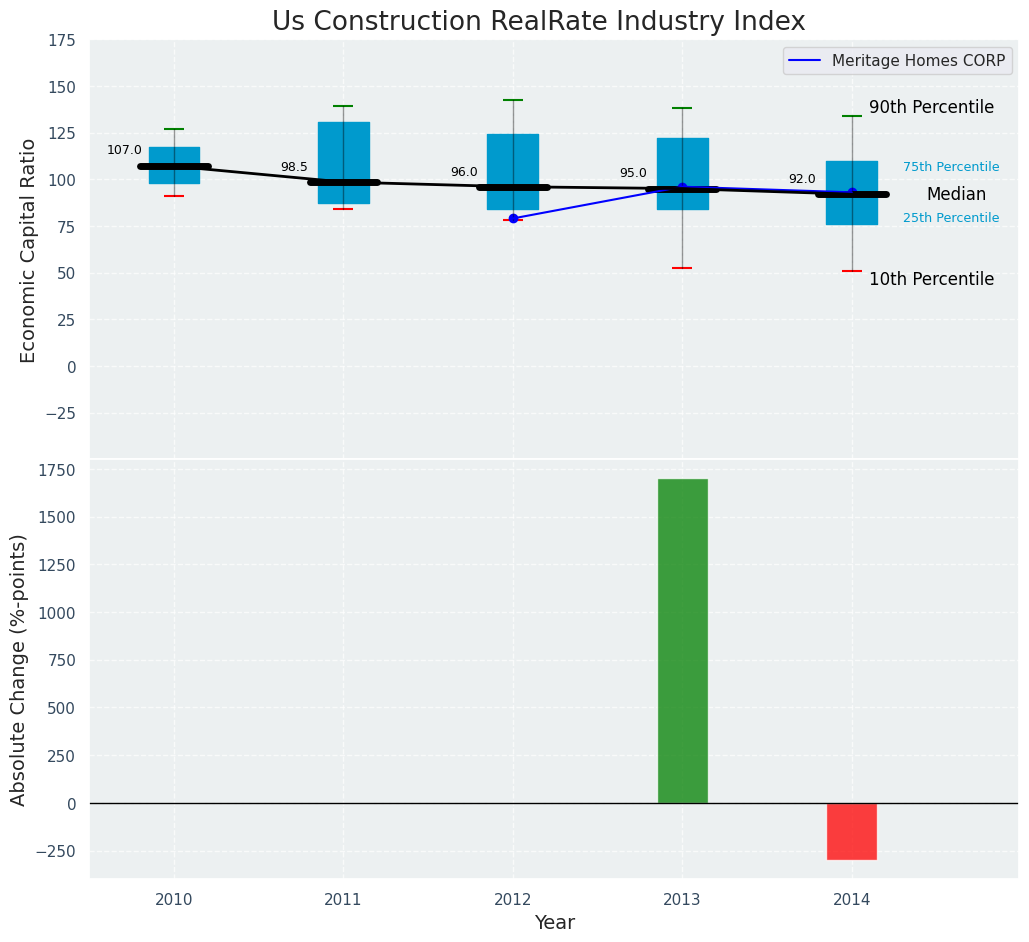The image size is (1029, 942).
Task: Click the Economic Capital Ratio axis label
Action: pyautogui.click(x=28, y=250)
